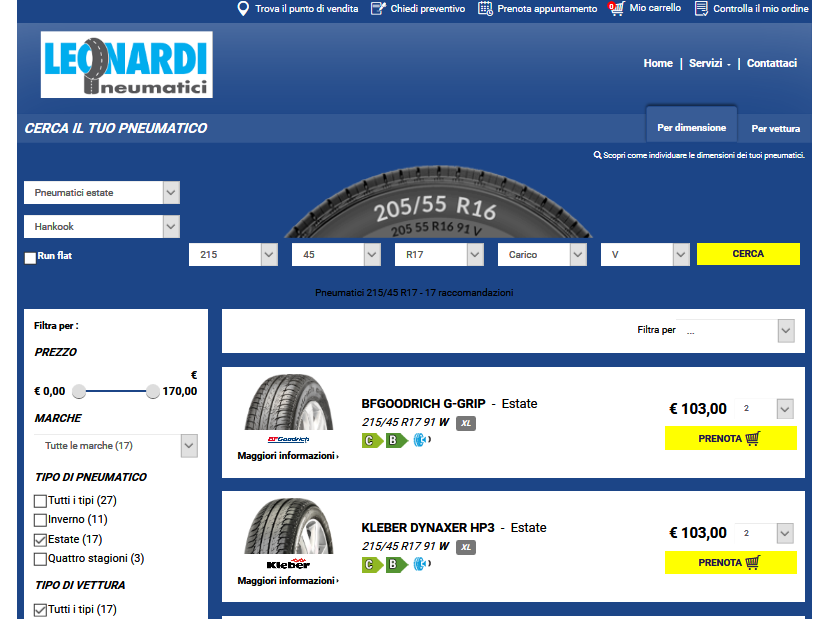Check the Inverno (11) filter
The height and width of the screenshot is (619, 829).
(40, 520)
